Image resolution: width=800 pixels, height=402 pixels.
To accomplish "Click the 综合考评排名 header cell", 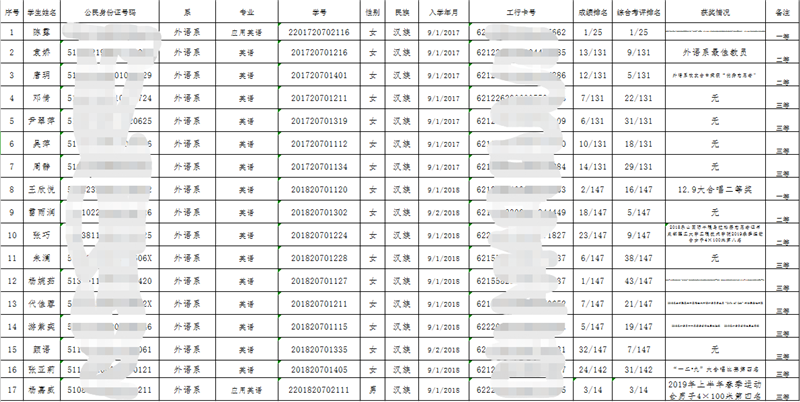I will [639, 12].
